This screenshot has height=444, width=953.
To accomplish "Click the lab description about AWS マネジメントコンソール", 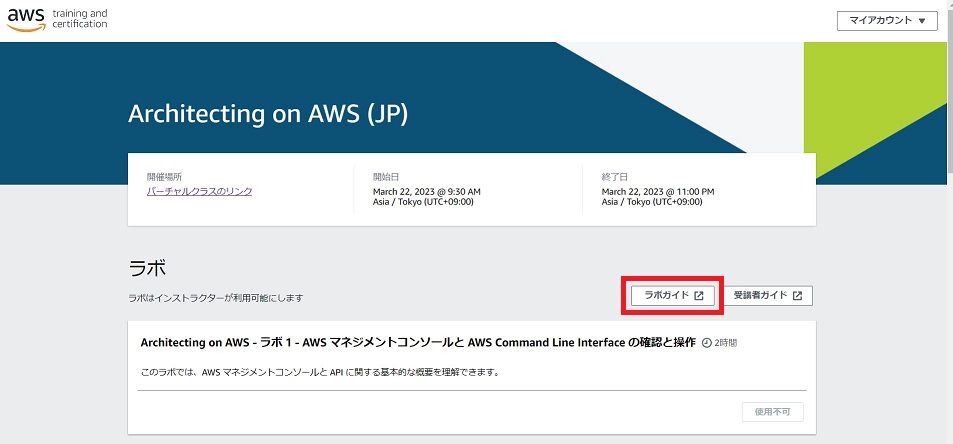I will [x=319, y=372].
